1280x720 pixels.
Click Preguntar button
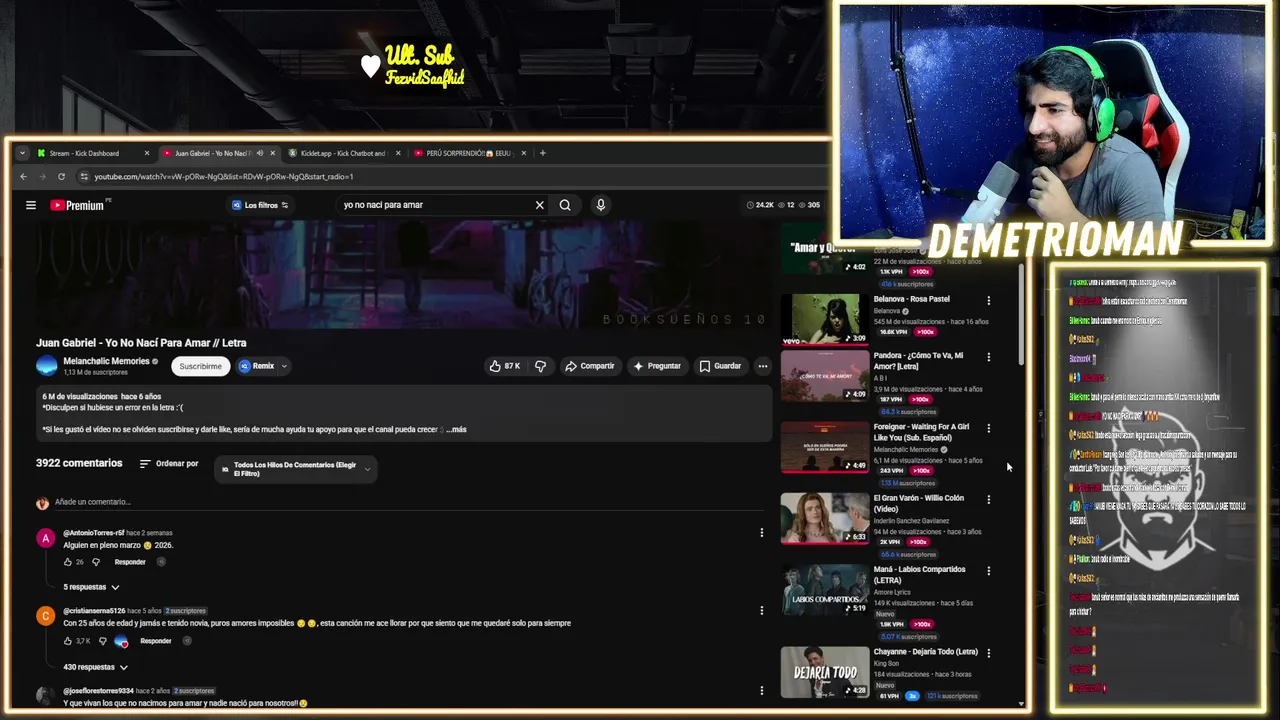pyautogui.click(x=656, y=366)
